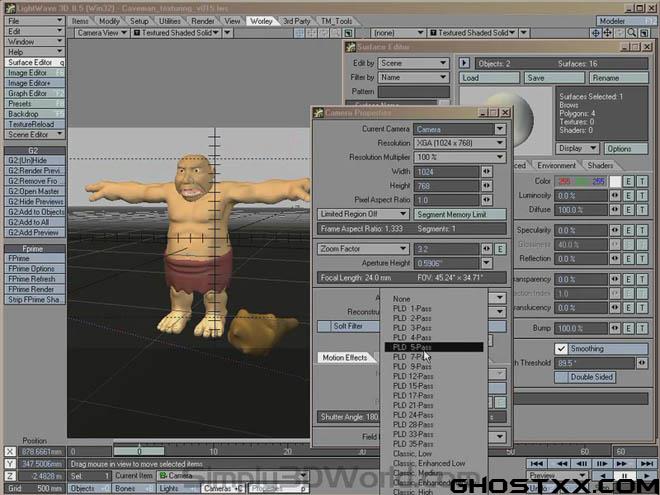
Task: Choose None in antialiasing list
Action: pyautogui.click(x=434, y=299)
